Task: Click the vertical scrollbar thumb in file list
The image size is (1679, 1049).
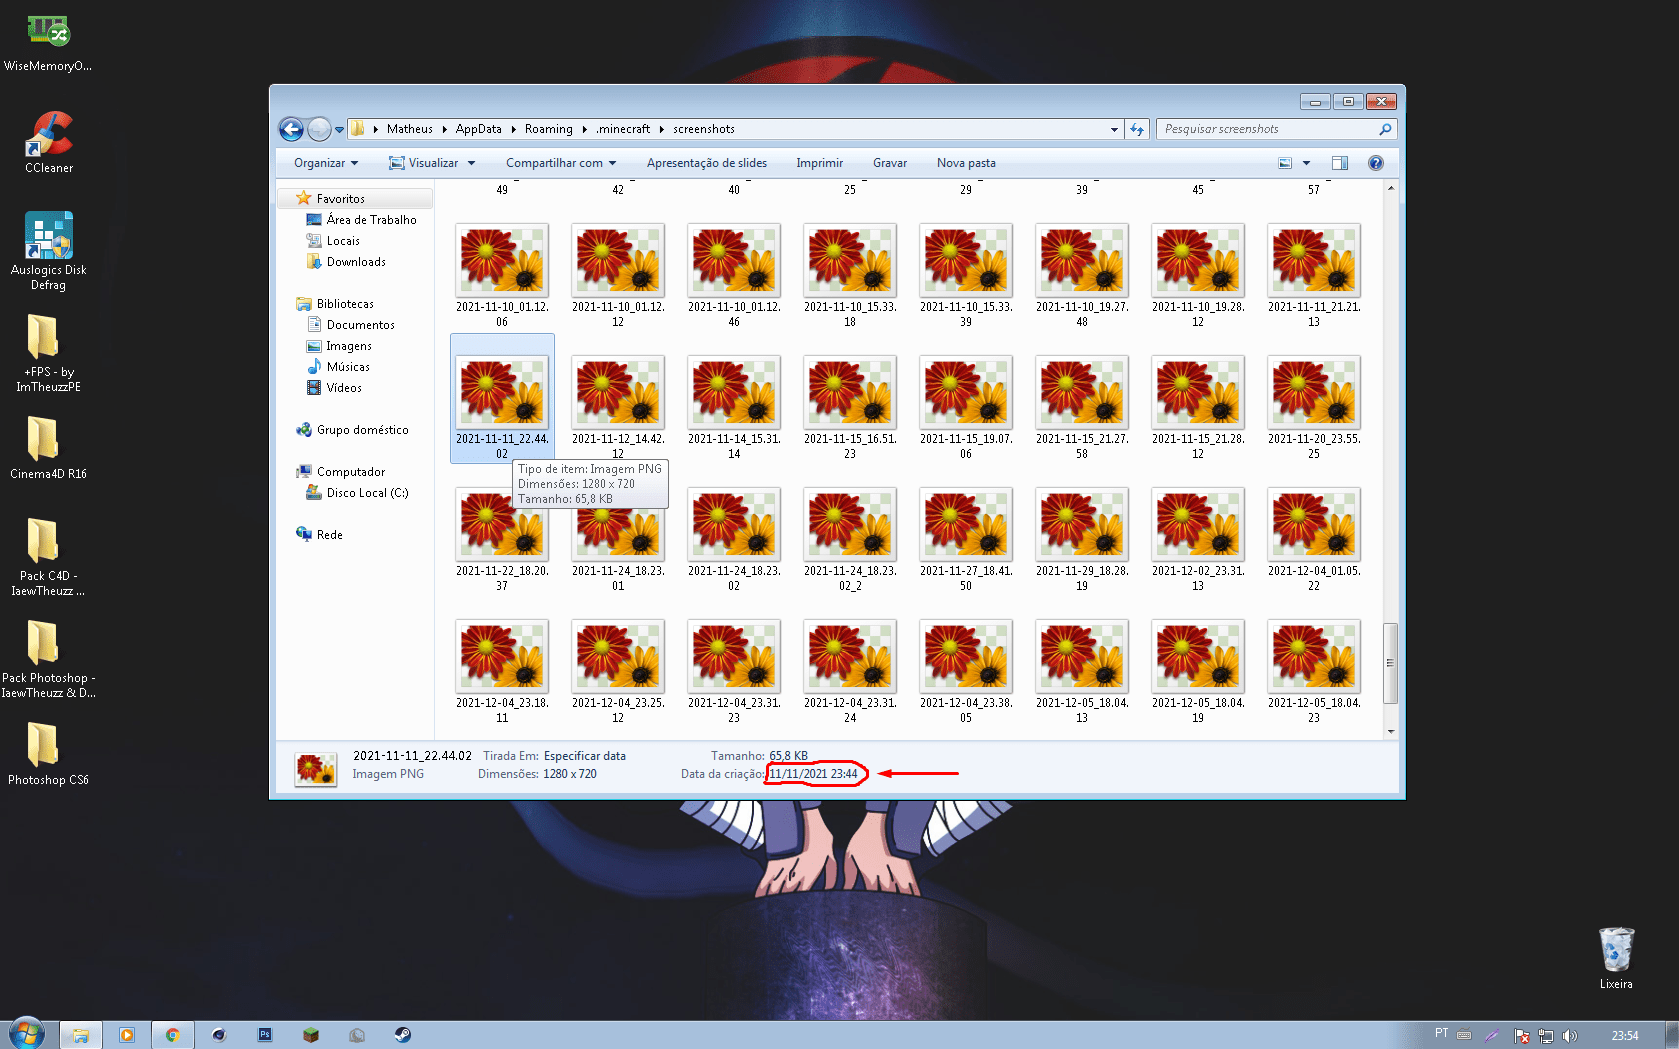Action: point(1390,663)
